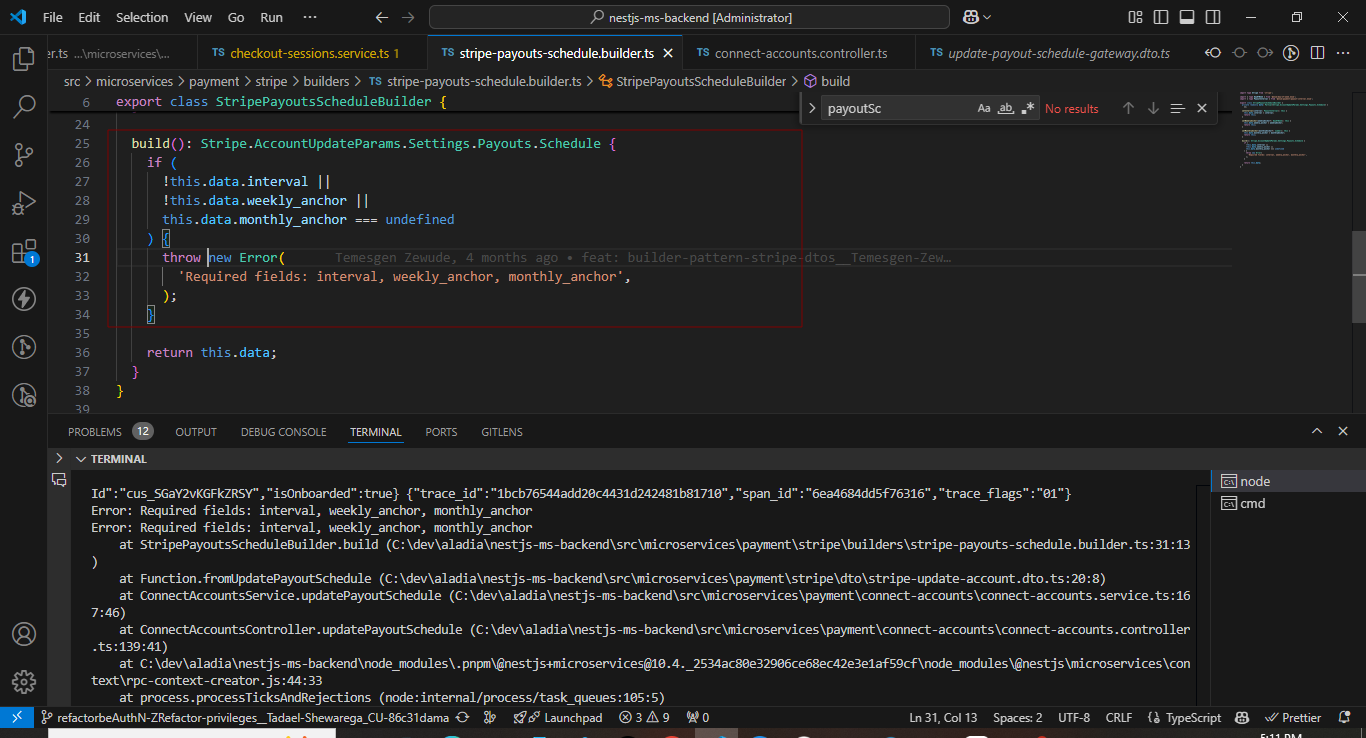Open the Selection menu
The width and height of the screenshot is (1366, 738).
point(142,17)
